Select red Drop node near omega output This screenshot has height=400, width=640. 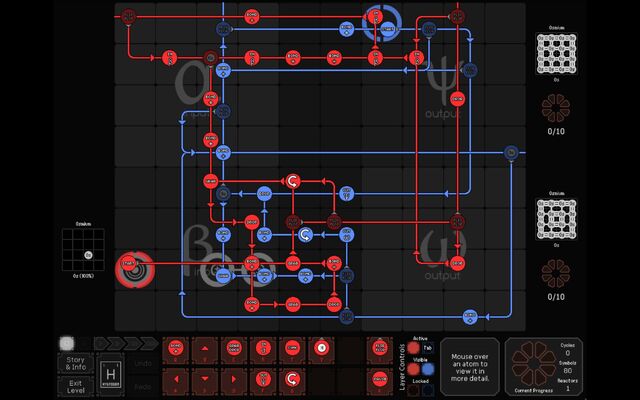457,263
